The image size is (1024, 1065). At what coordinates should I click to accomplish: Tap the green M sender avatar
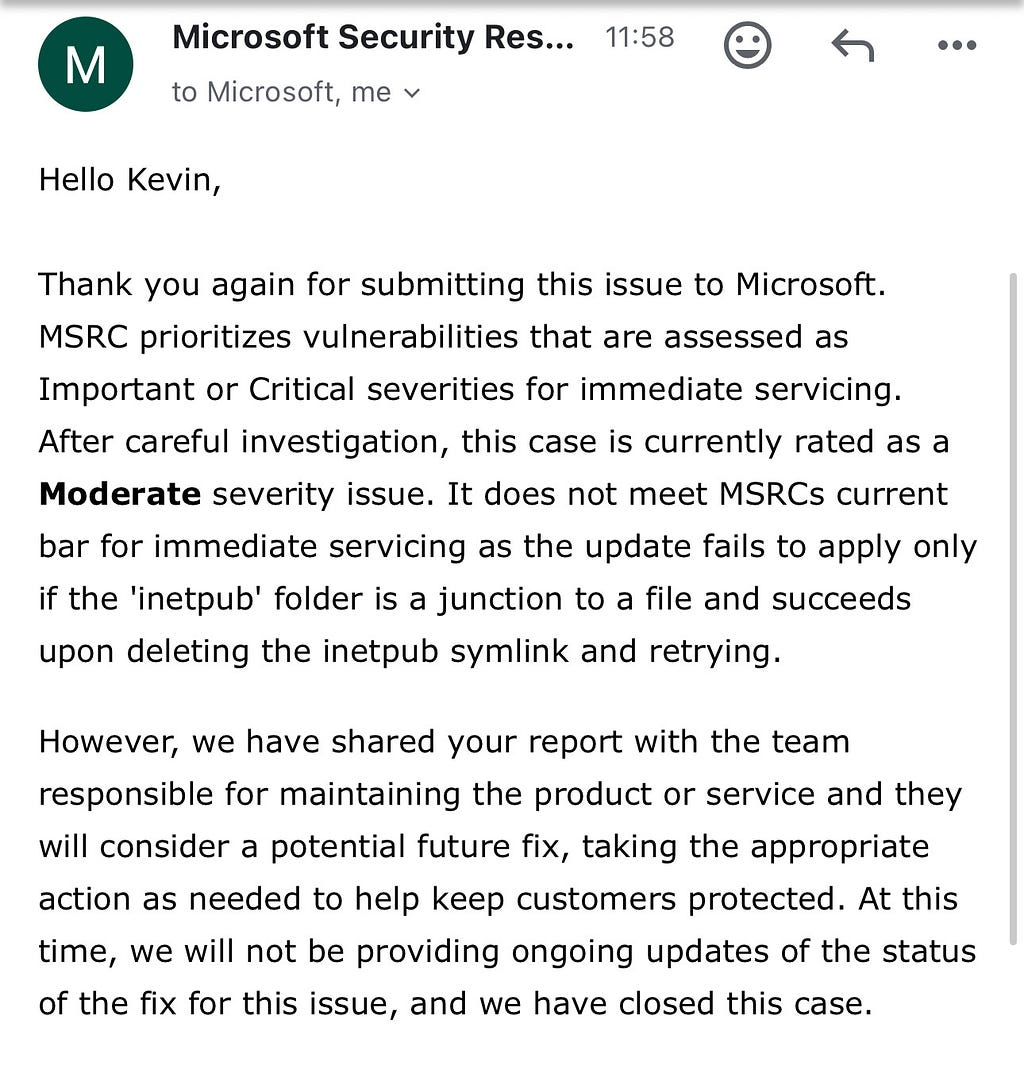click(86, 65)
